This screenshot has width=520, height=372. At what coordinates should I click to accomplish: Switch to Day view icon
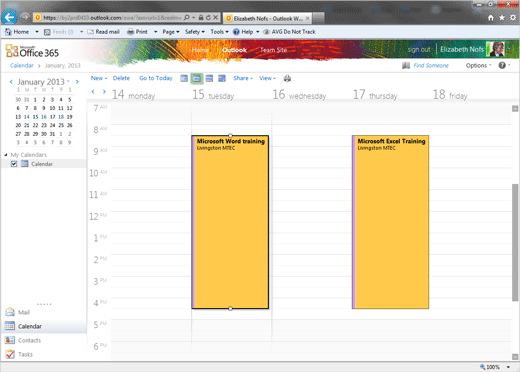pyautogui.click(x=184, y=78)
